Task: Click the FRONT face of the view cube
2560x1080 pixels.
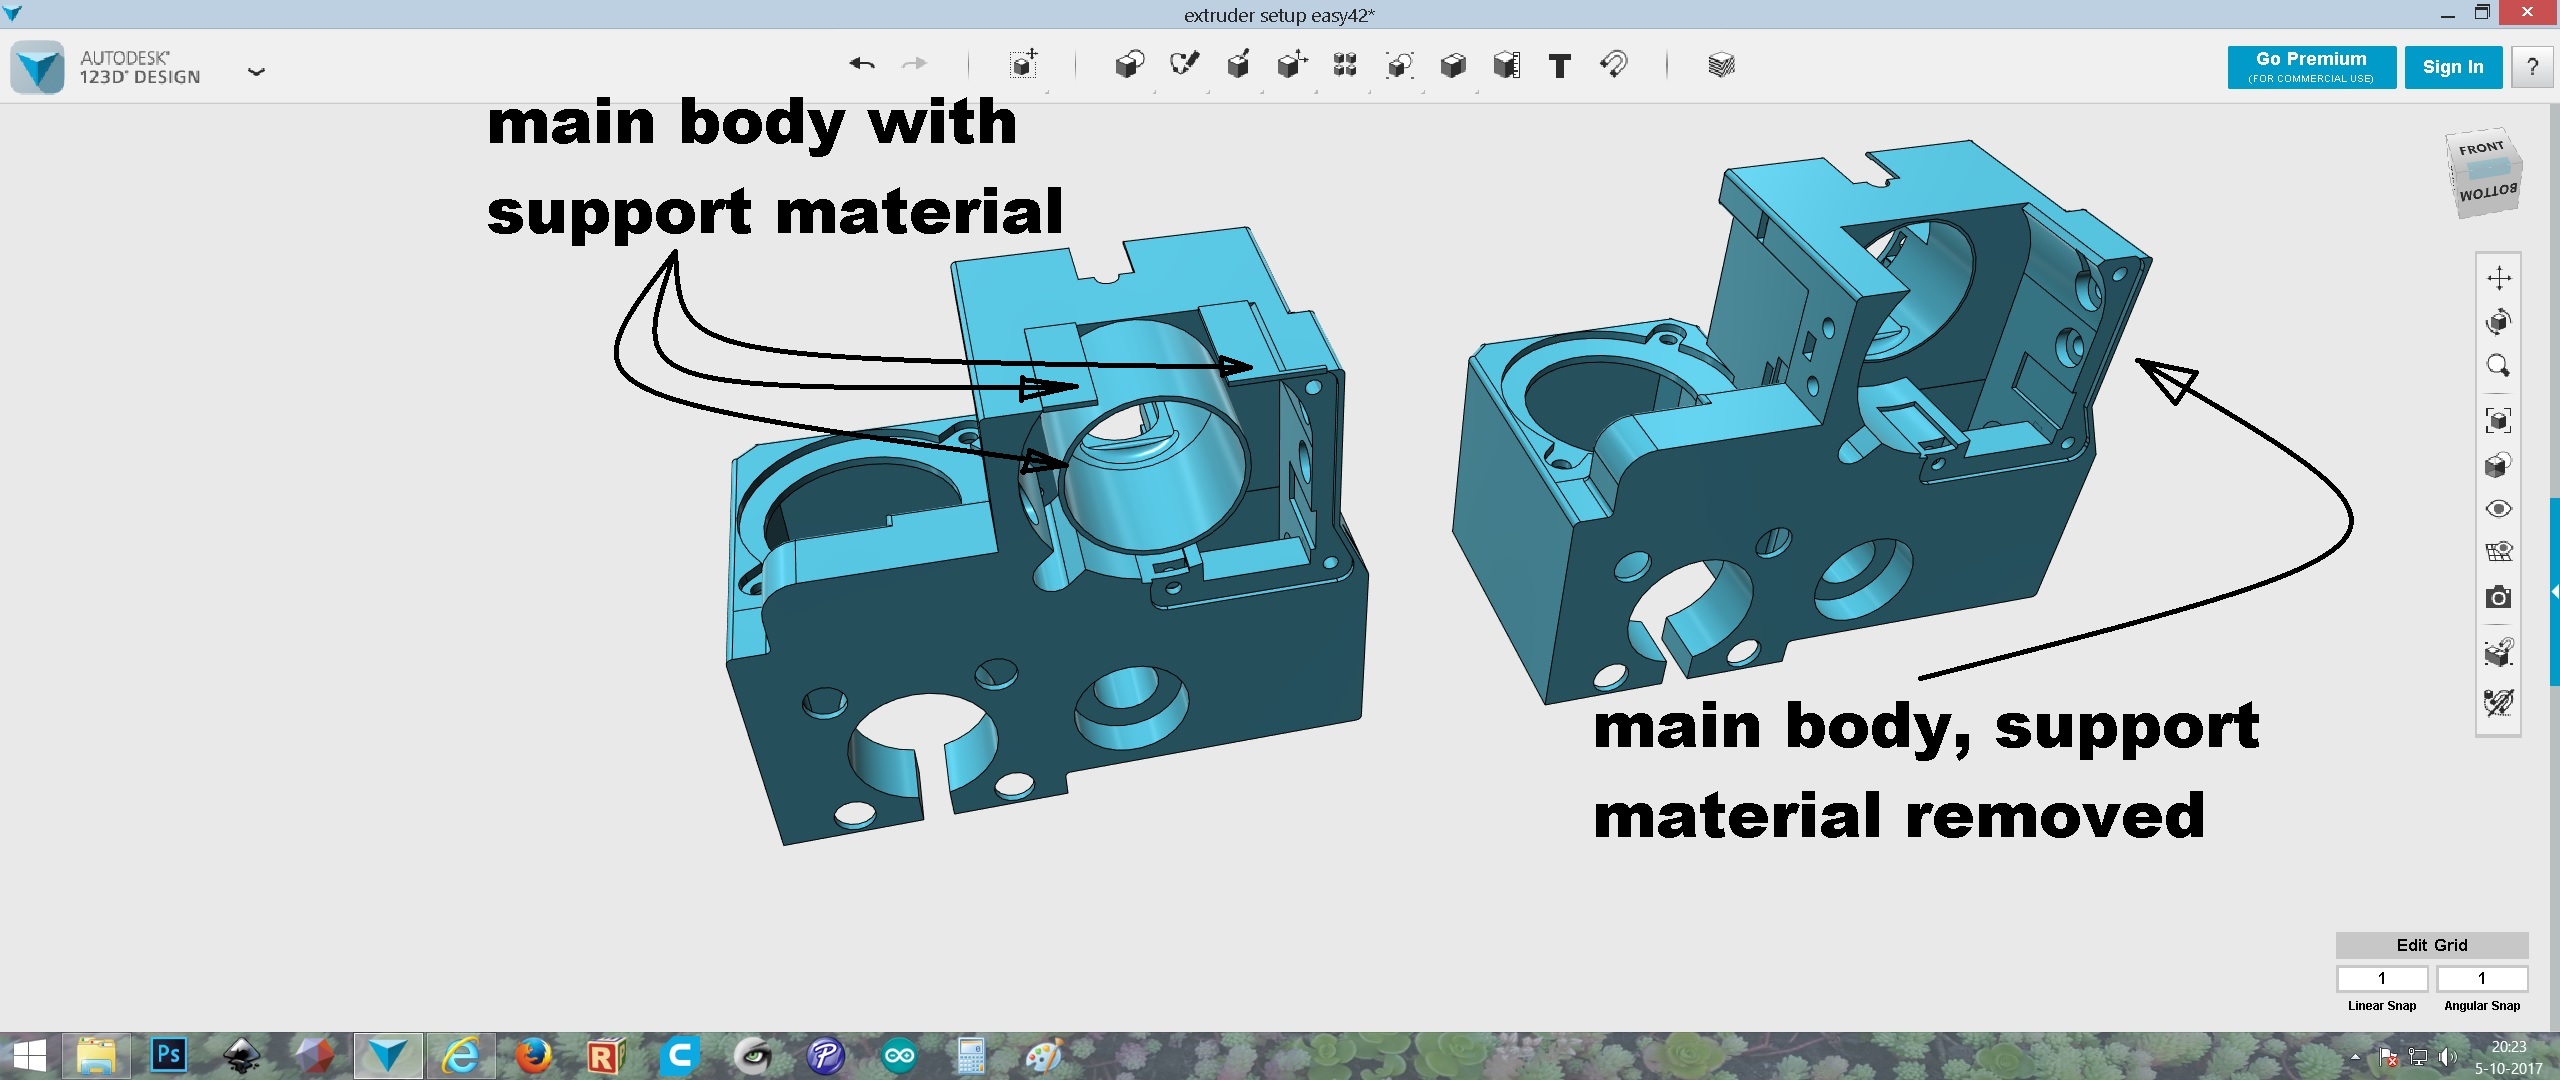Action: pyautogui.click(x=2480, y=147)
